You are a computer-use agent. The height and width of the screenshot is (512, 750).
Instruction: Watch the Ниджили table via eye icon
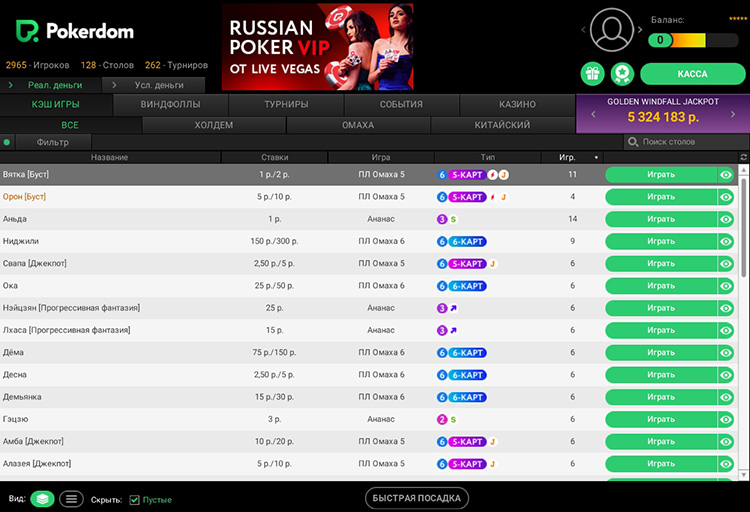point(726,242)
